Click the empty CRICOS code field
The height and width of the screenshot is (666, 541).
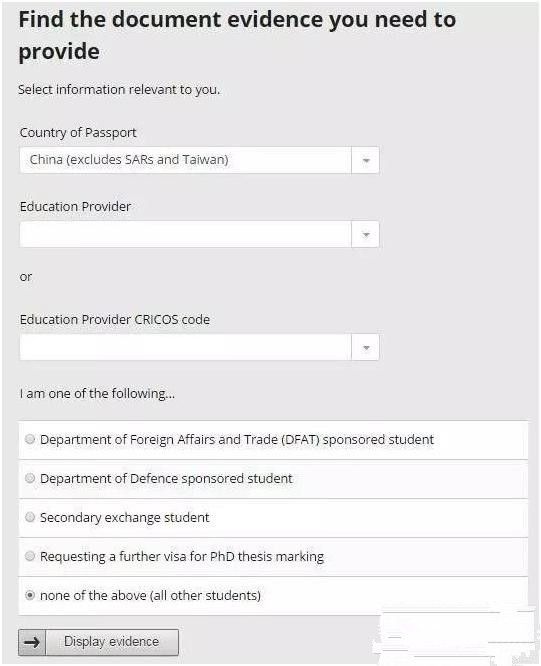(186, 347)
